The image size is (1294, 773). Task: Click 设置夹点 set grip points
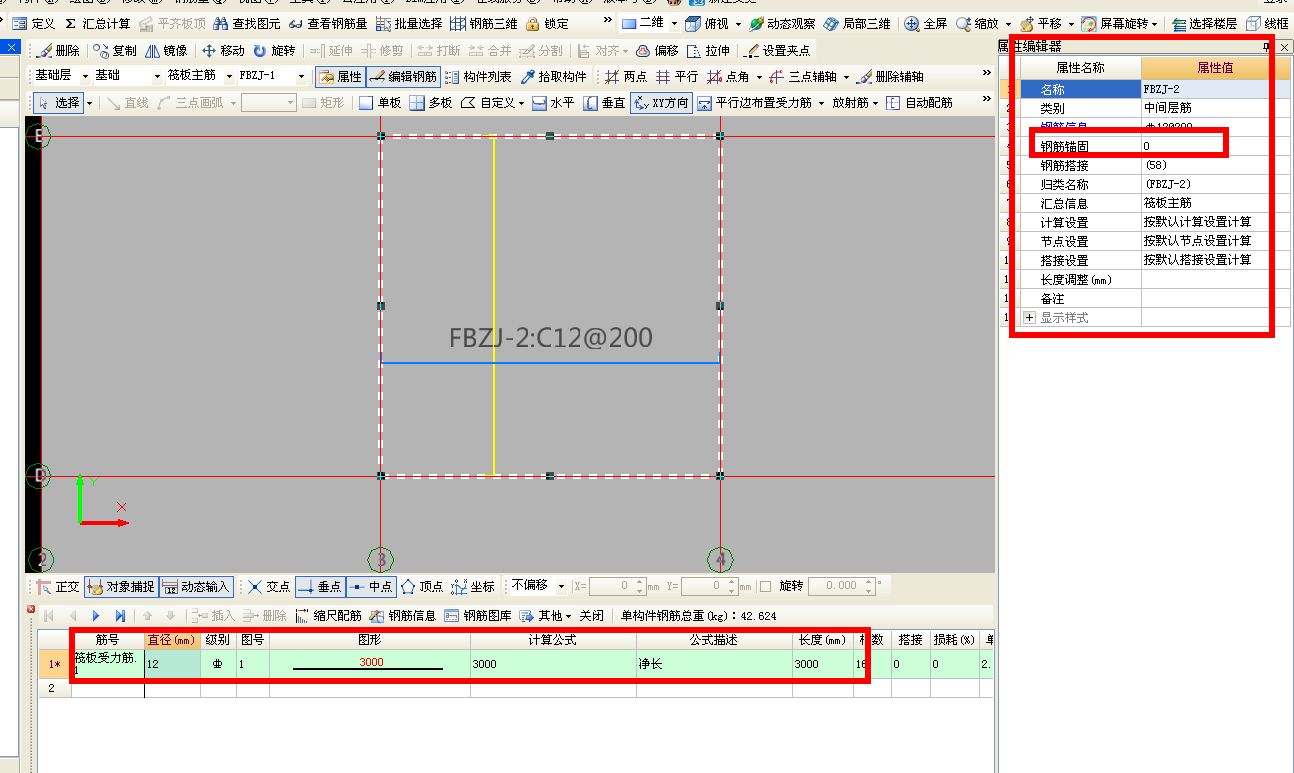(779, 50)
